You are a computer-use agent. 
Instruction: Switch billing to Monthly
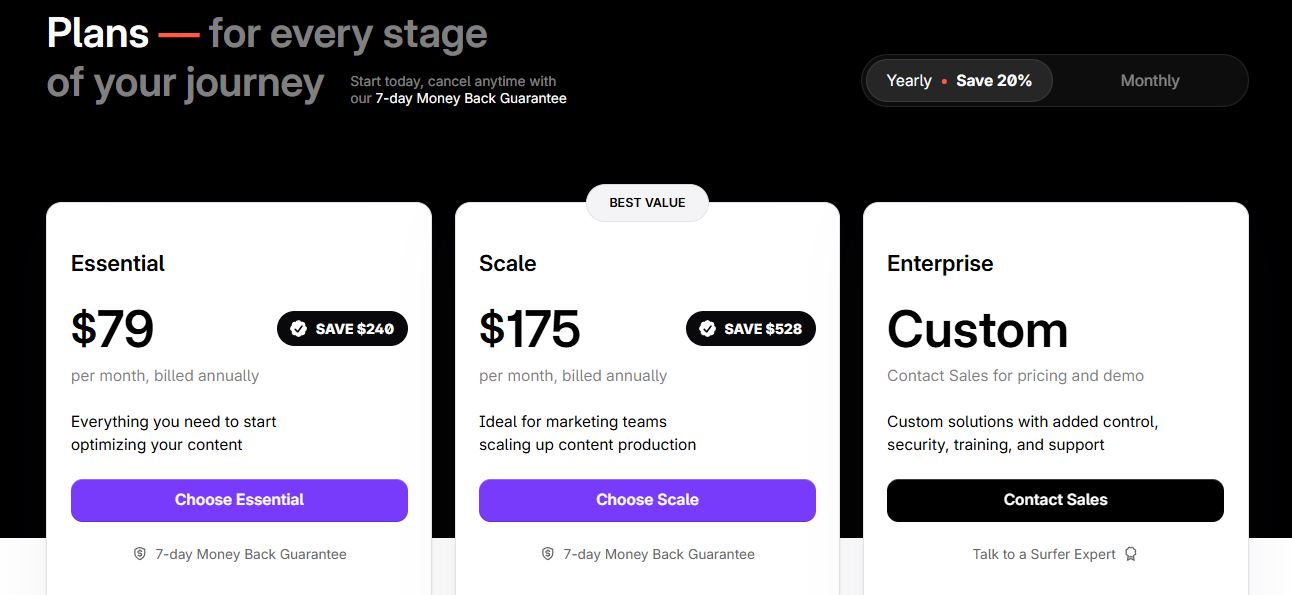1149,81
